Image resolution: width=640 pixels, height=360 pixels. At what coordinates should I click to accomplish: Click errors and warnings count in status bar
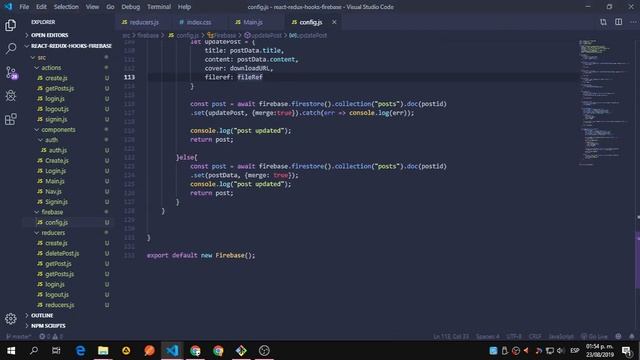[51, 337]
